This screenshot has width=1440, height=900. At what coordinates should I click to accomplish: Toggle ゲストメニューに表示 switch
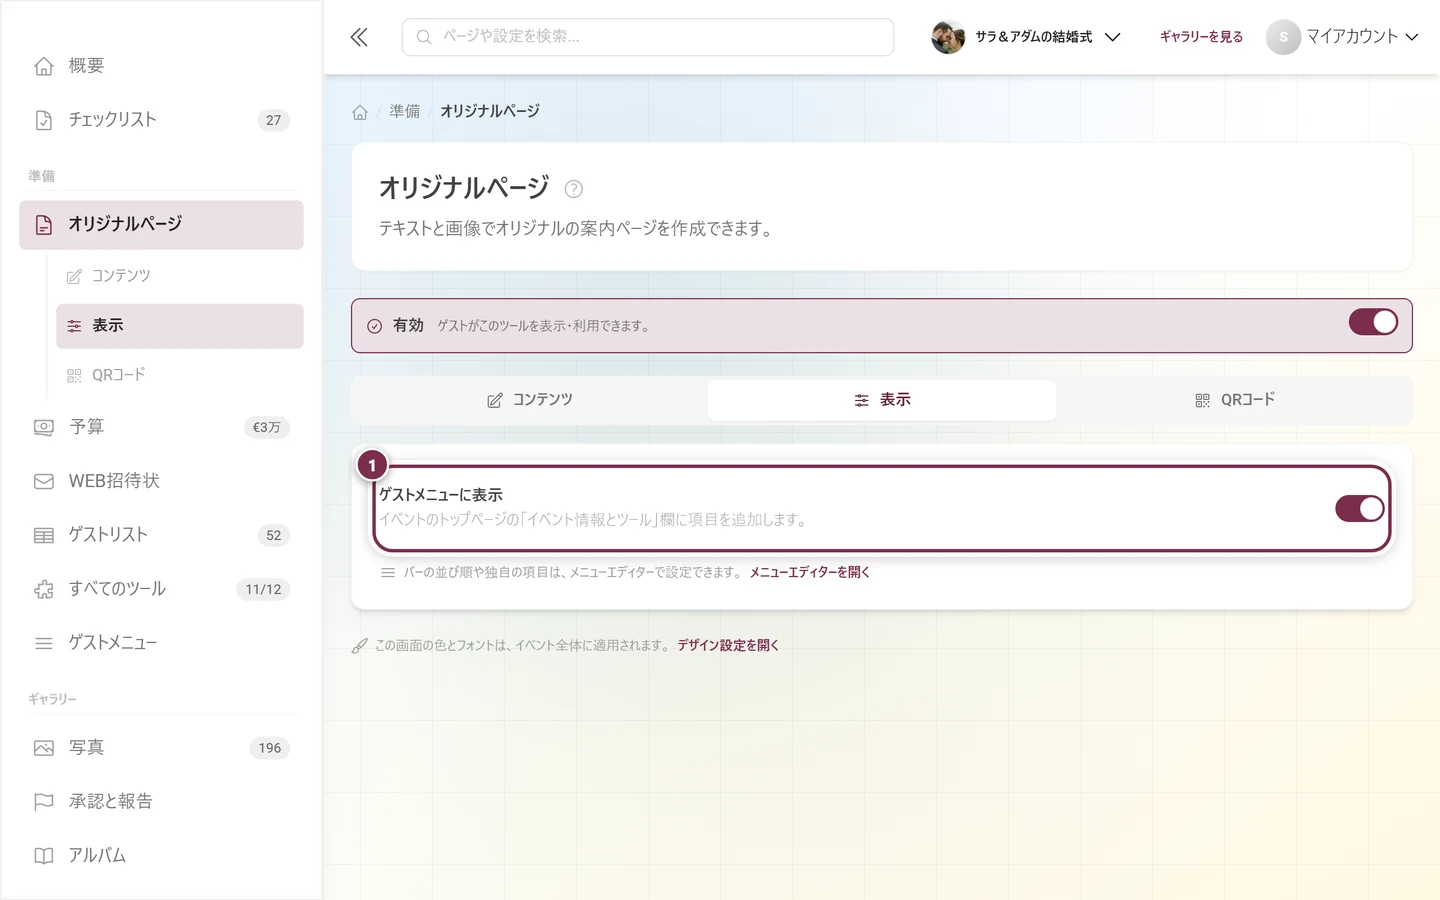1360,508
